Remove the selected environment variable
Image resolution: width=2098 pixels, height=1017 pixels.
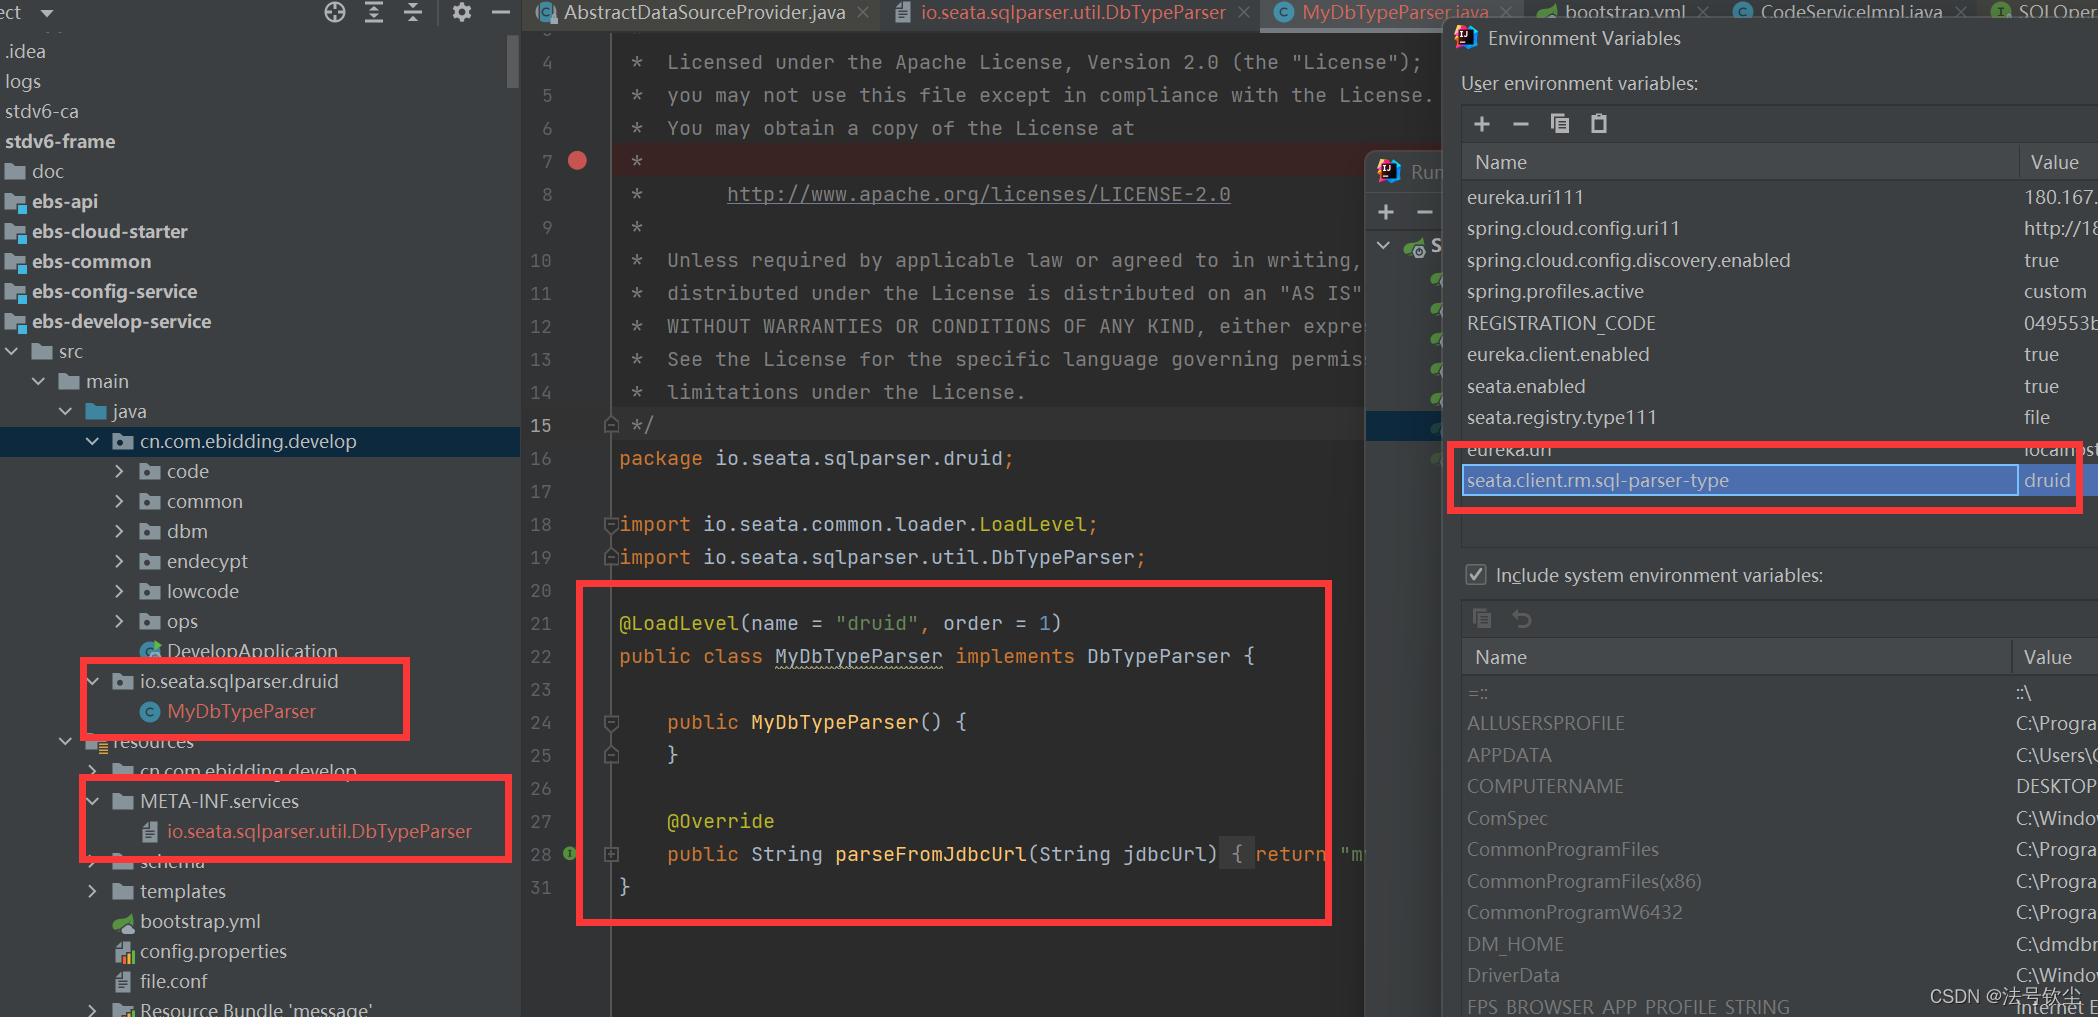point(1521,123)
